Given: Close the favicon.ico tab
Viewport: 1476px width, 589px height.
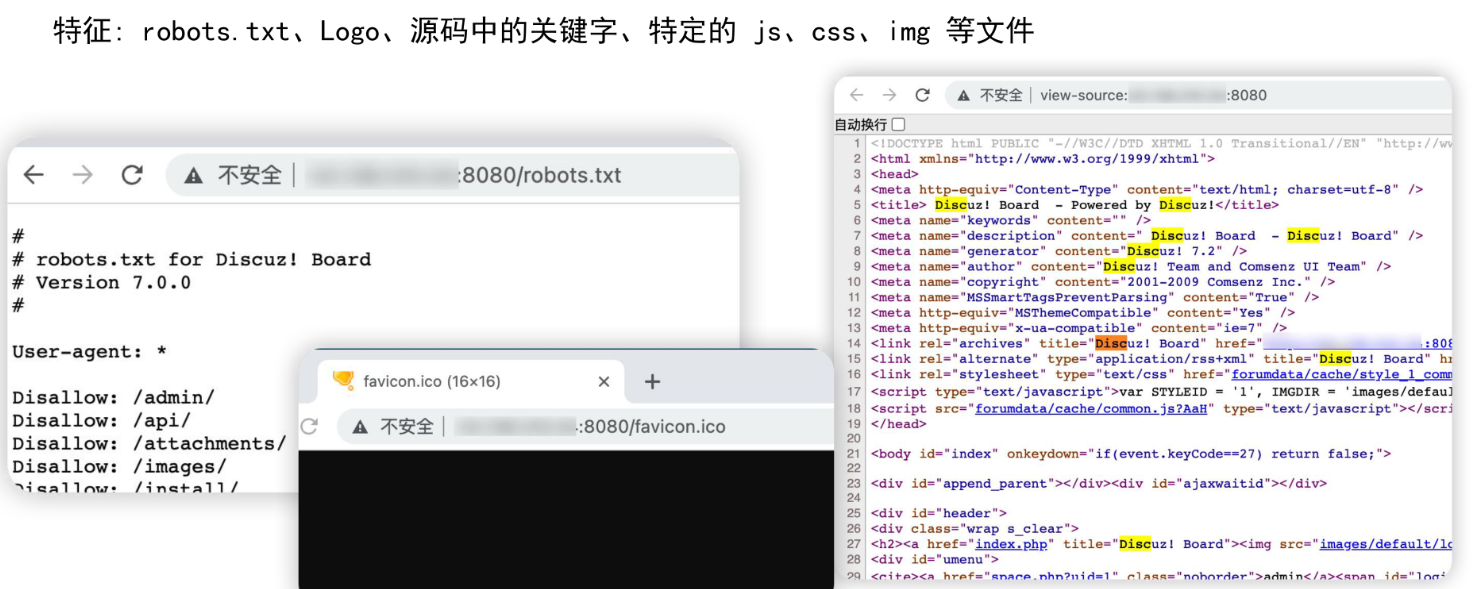Looking at the screenshot, I should click(603, 381).
